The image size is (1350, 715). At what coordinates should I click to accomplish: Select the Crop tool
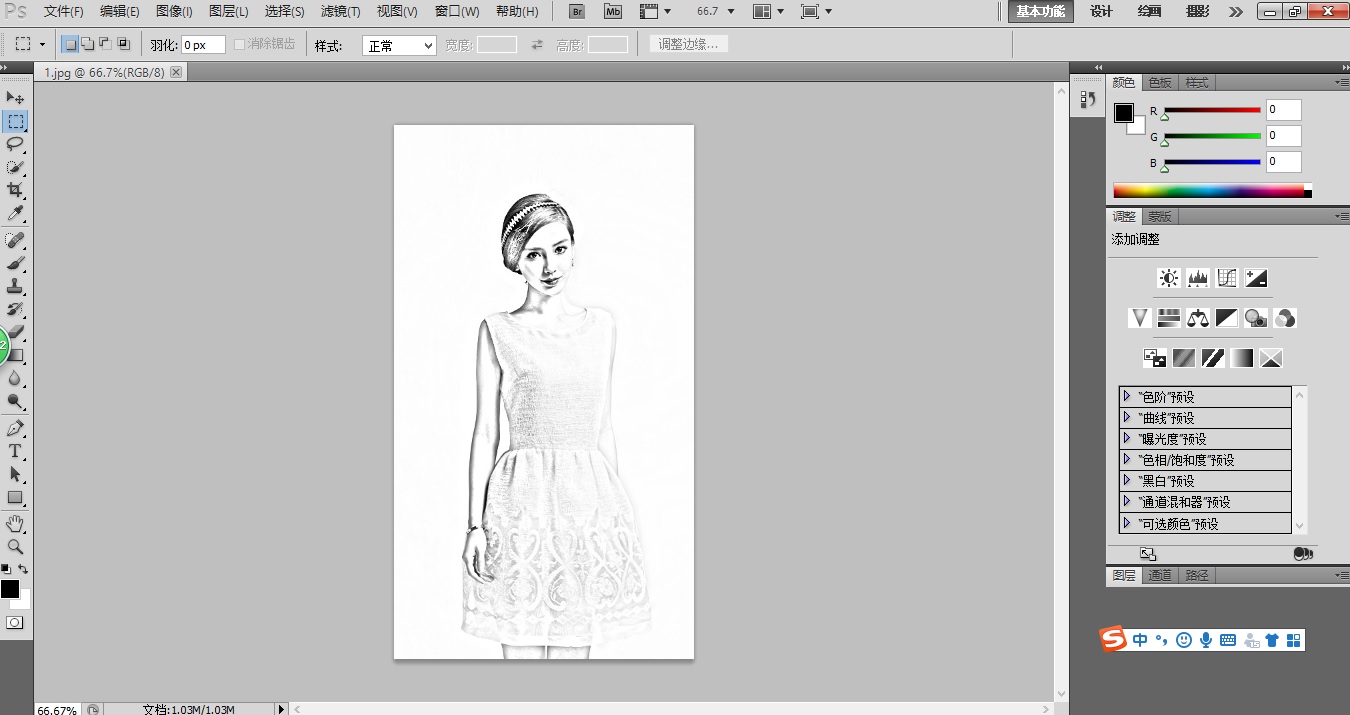[x=15, y=190]
